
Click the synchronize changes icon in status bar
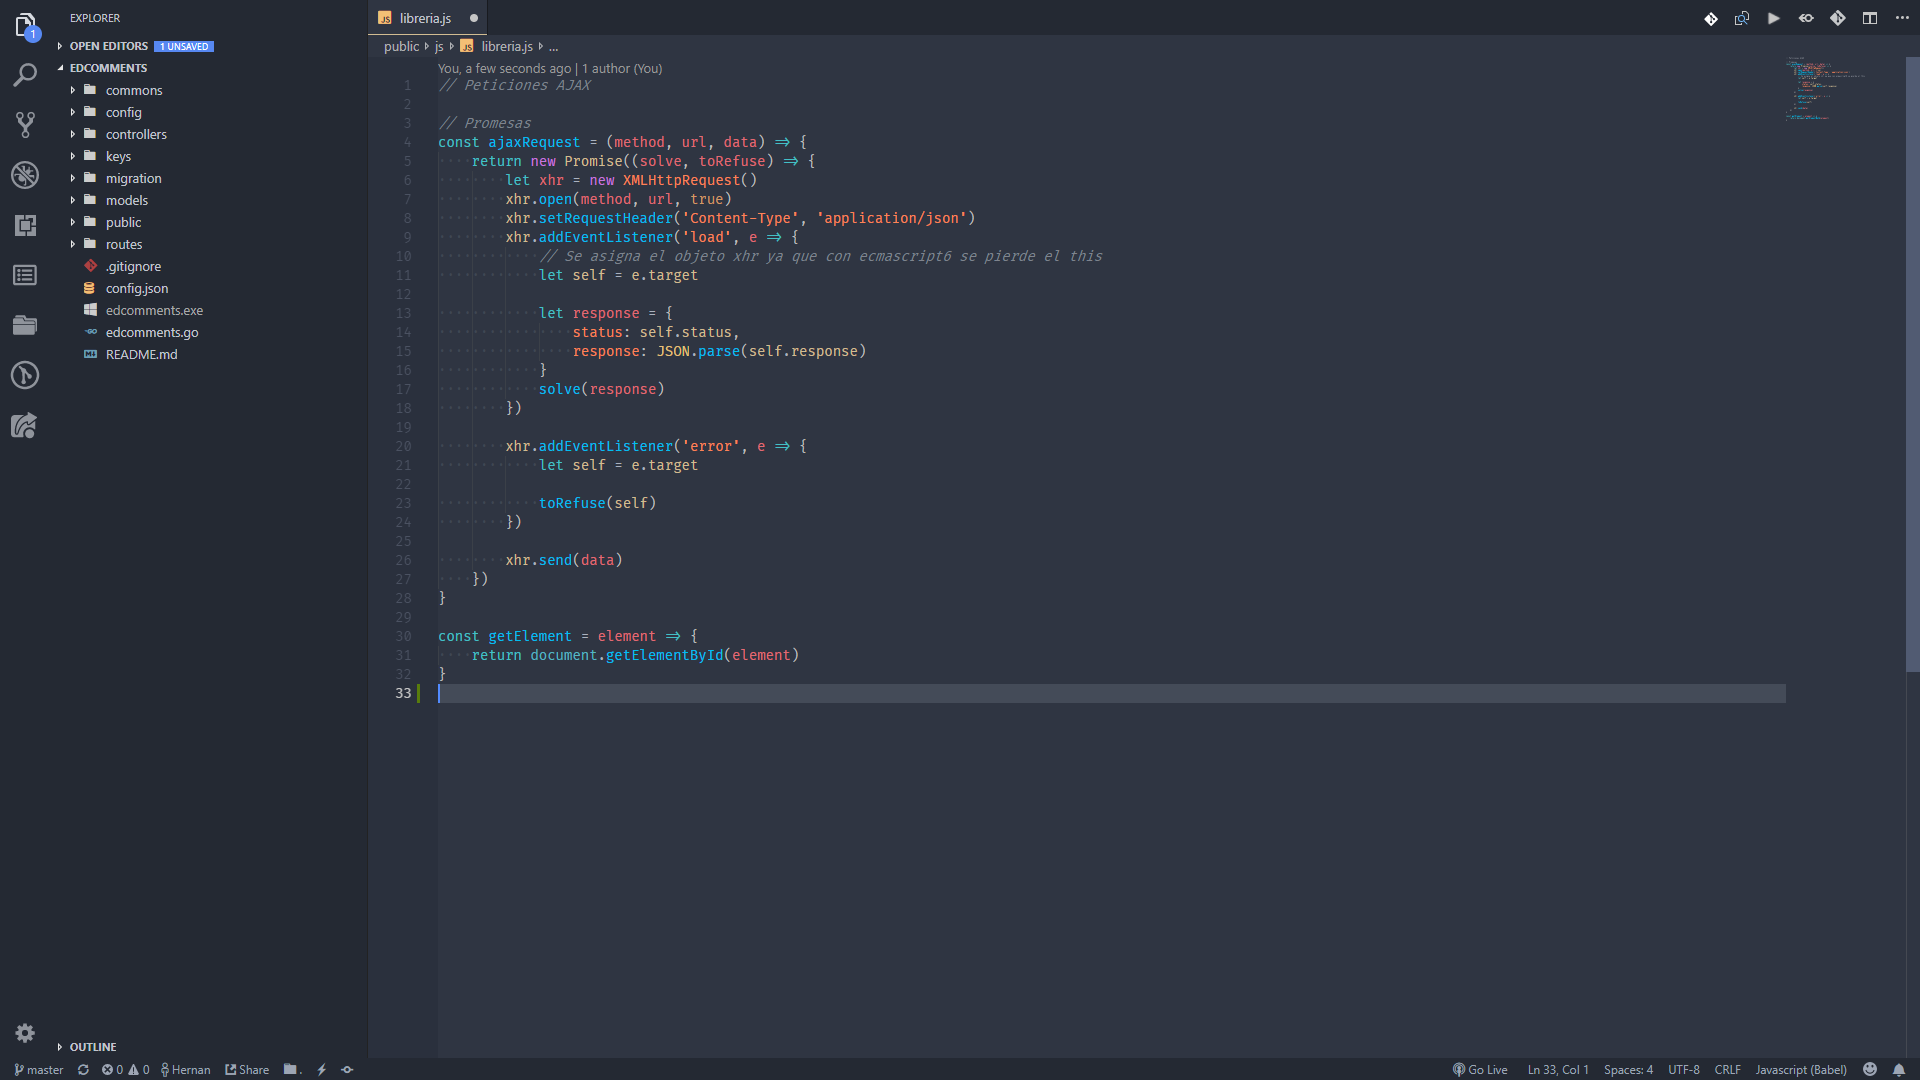(x=83, y=1069)
